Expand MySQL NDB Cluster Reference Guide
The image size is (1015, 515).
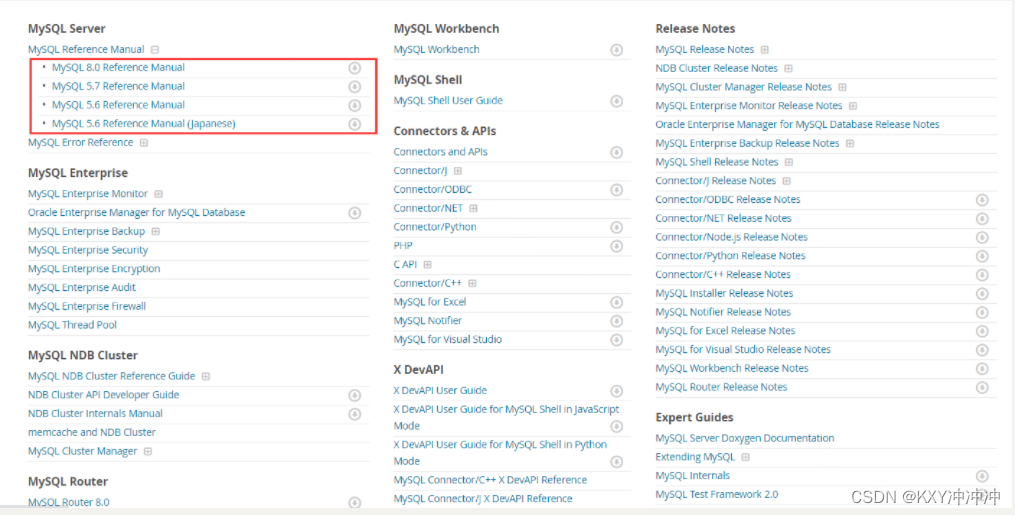[x=206, y=377]
